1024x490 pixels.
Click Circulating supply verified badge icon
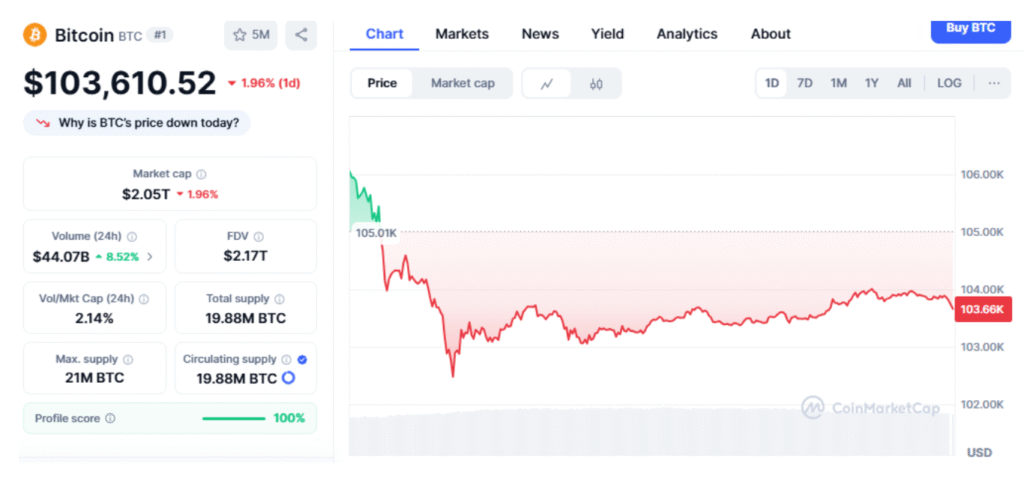tap(302, 359)
